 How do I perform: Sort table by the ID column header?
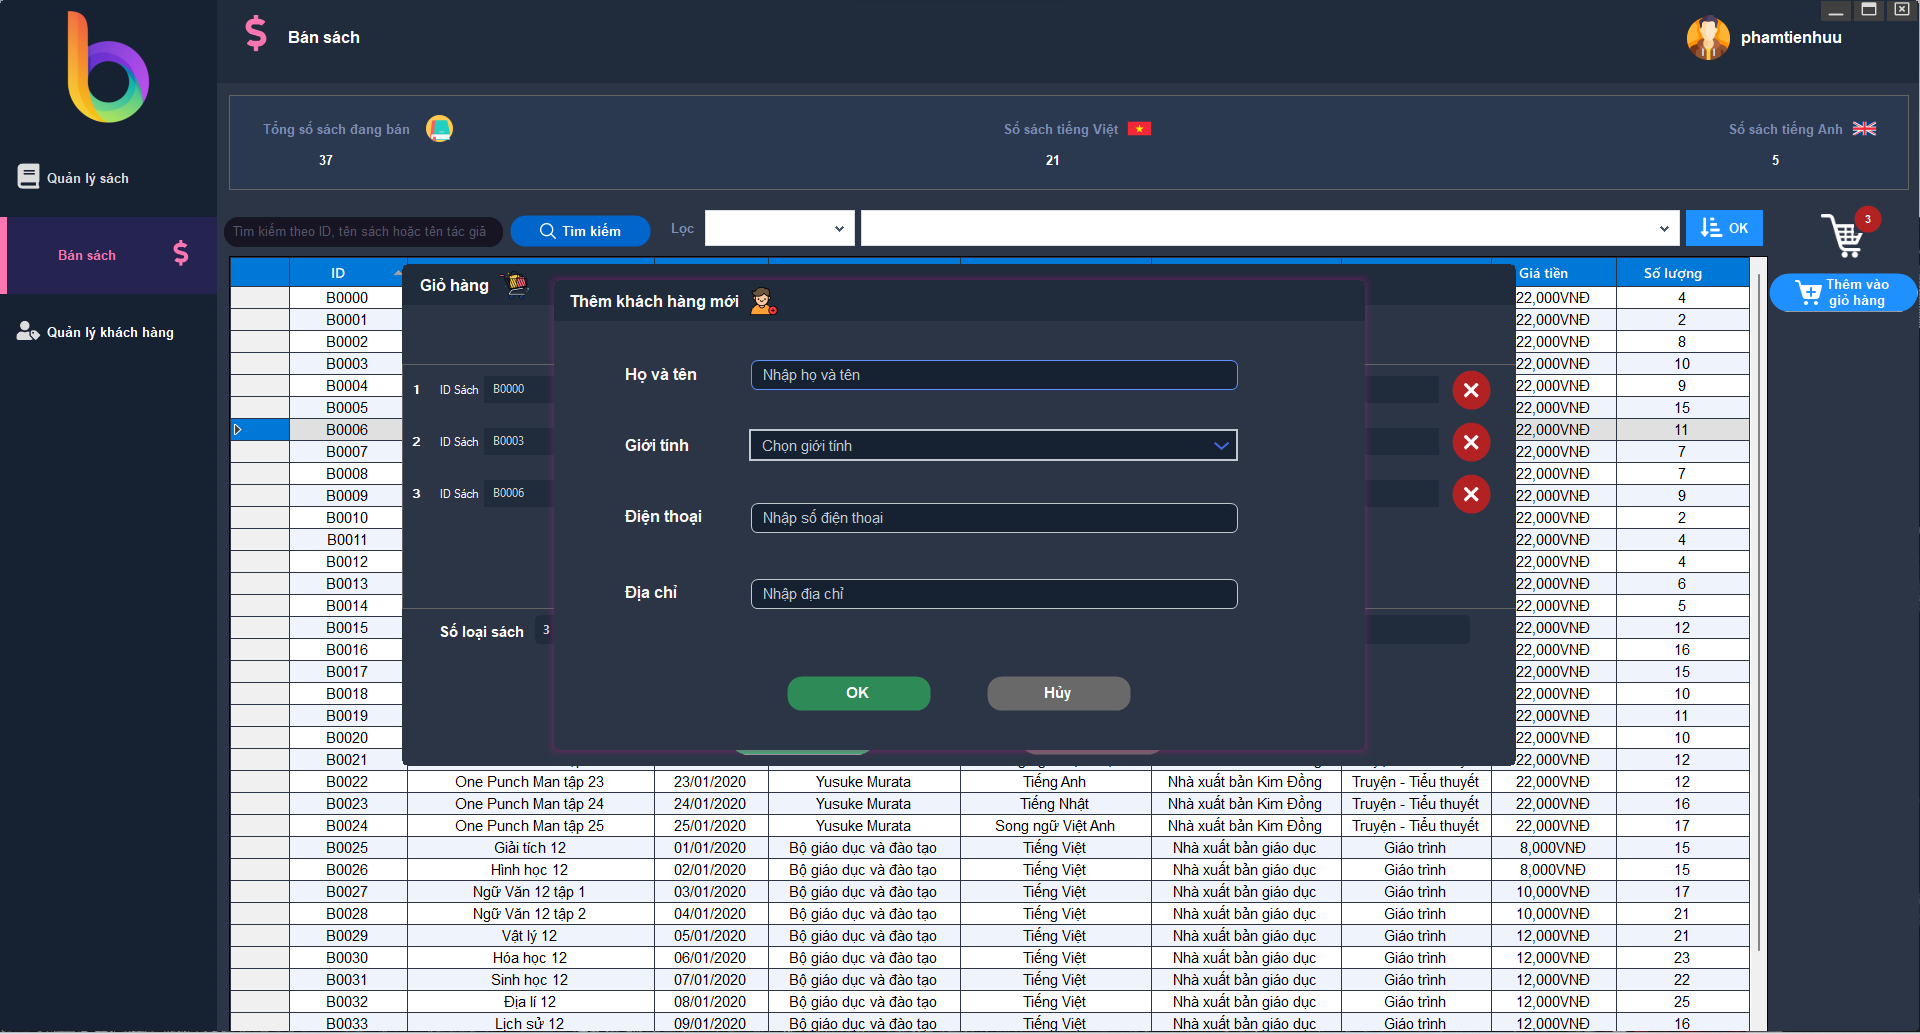[337, 272]
